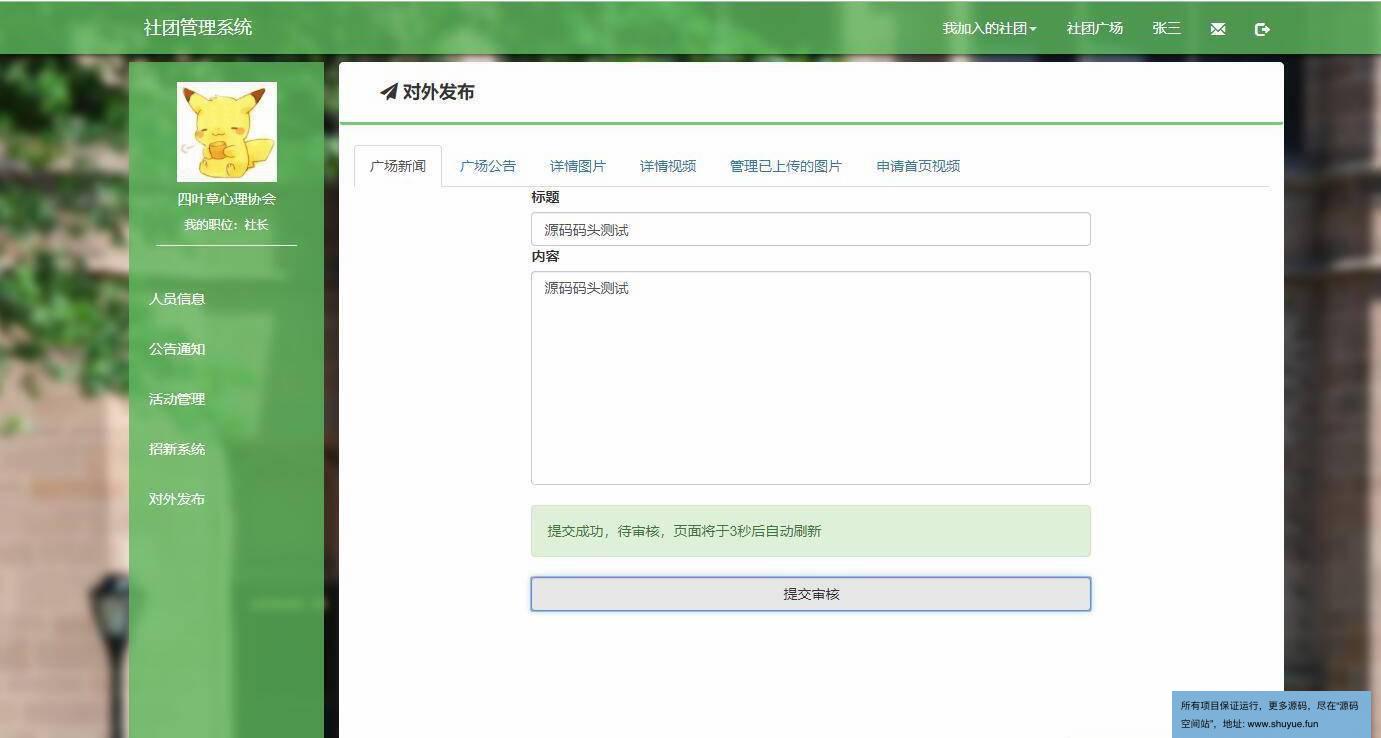
Task: Open the 申请首页视频 tab
Action: point(918,166)
